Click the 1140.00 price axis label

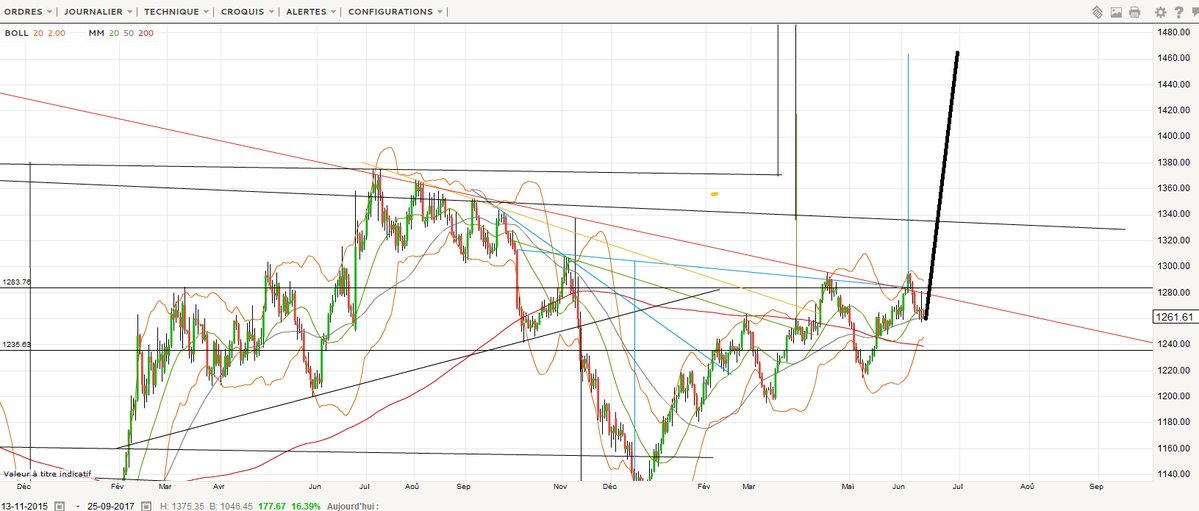(x=1176, y=474)
